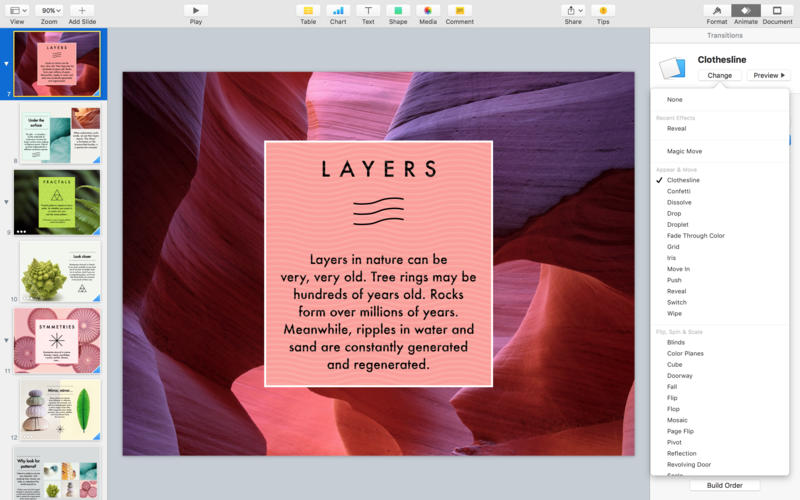This screenshot has height=500, width=800.
Task: Add a Text box
Action: coord(368,10)
